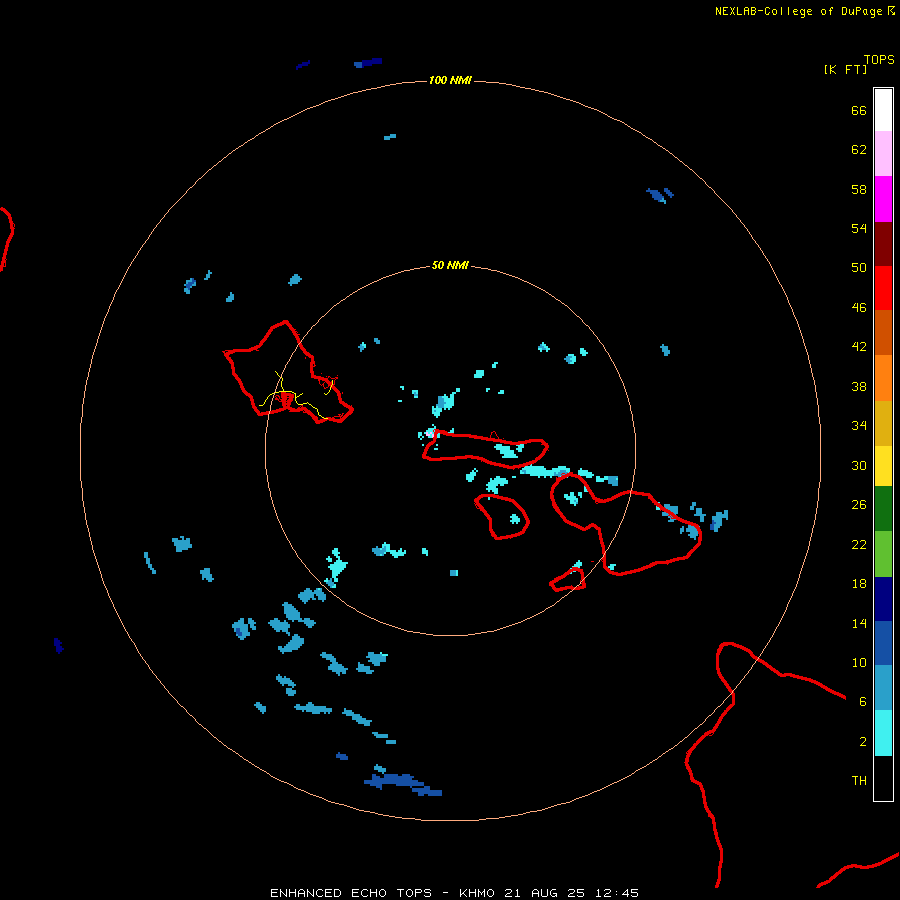Click the white swatch in the tops scale
The image size is (900, 900).
(883, 110)
